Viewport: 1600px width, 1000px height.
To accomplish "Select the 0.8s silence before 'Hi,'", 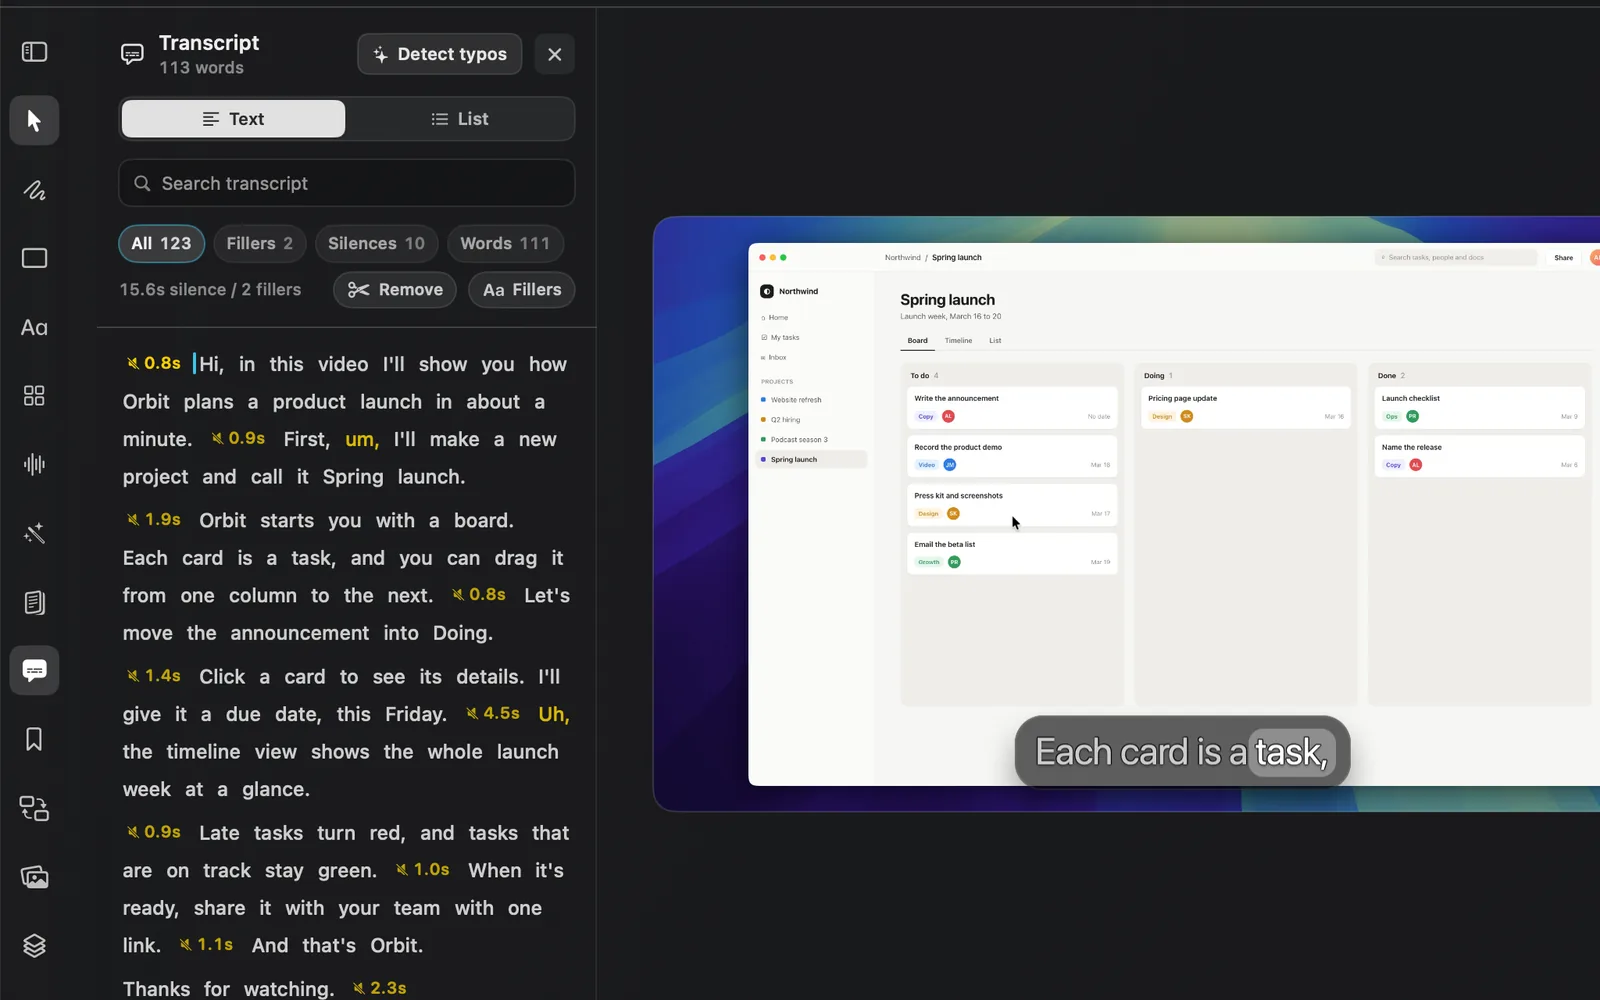I will click(x=153, y=363).
